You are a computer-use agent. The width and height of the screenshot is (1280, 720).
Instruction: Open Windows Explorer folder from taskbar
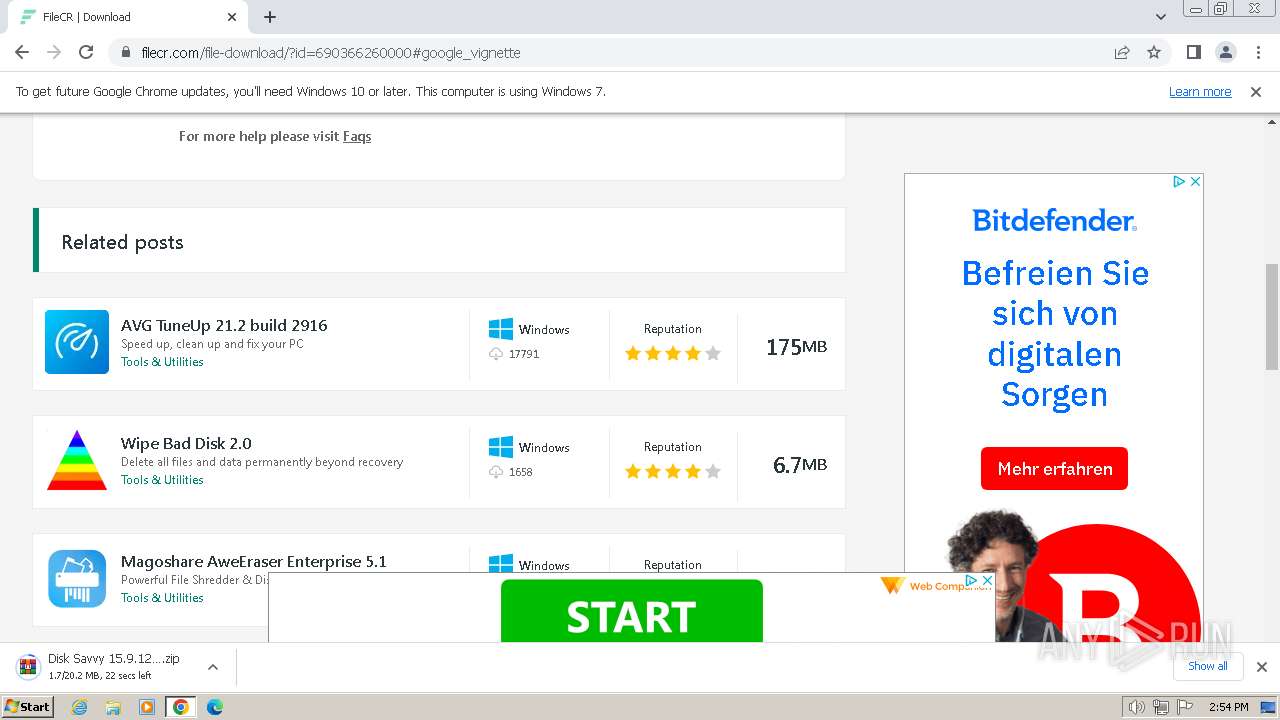click(113, 707)
